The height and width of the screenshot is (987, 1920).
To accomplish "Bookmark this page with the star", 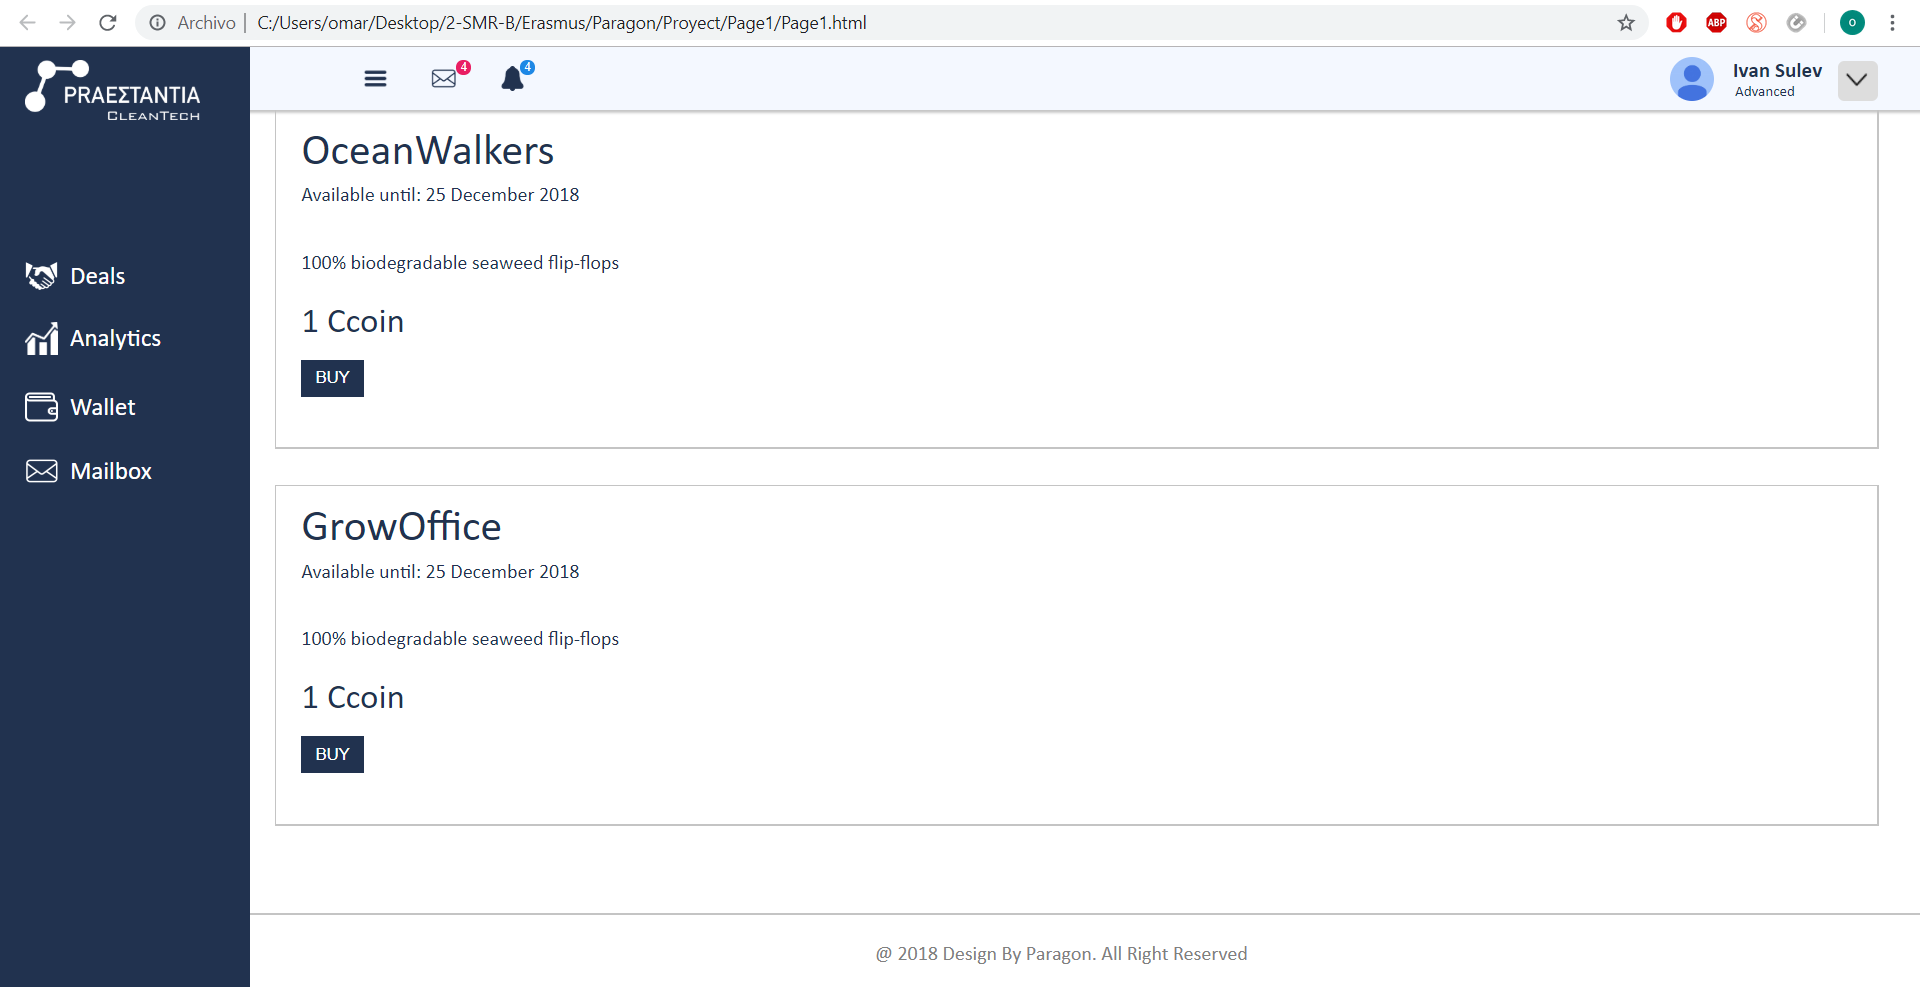I will click(x=1626, y=23).
